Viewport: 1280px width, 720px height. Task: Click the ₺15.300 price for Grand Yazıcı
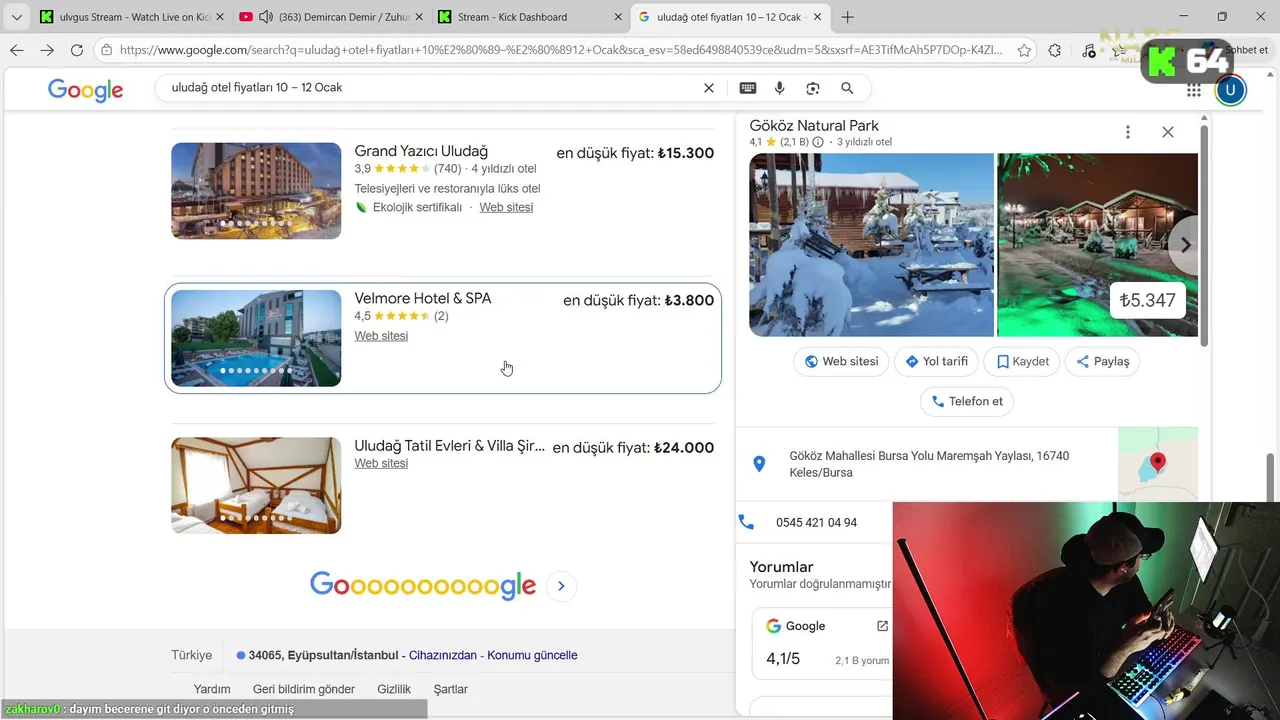tap(685, 153)
